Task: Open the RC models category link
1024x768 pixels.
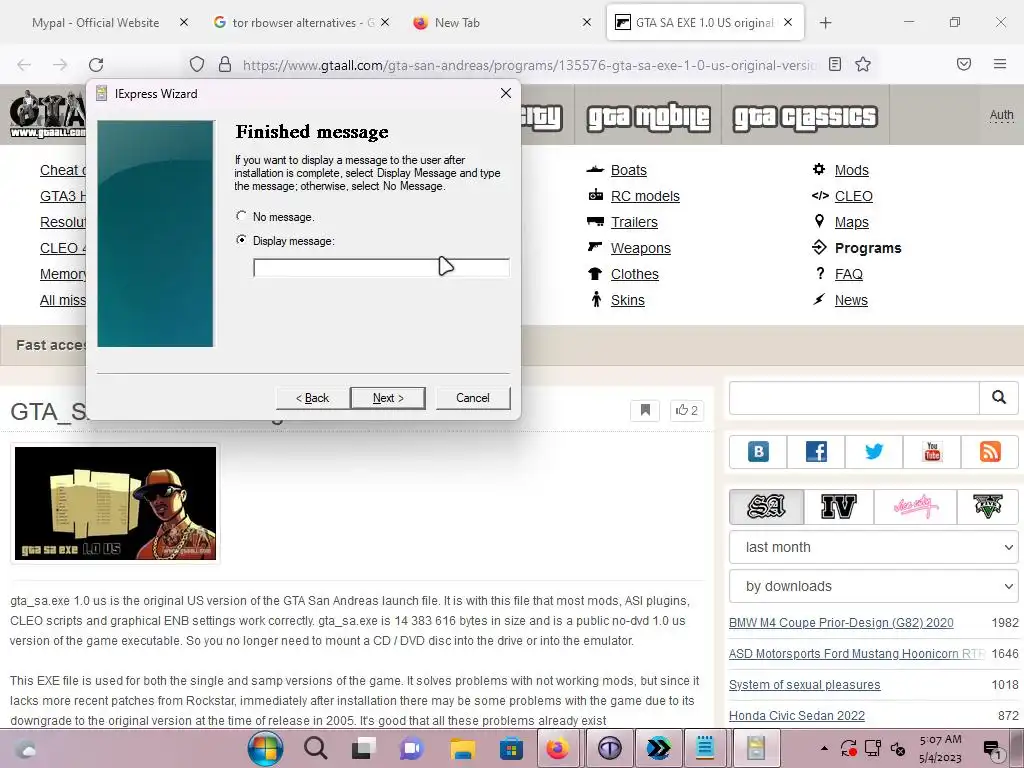Action: pos(645,196)
